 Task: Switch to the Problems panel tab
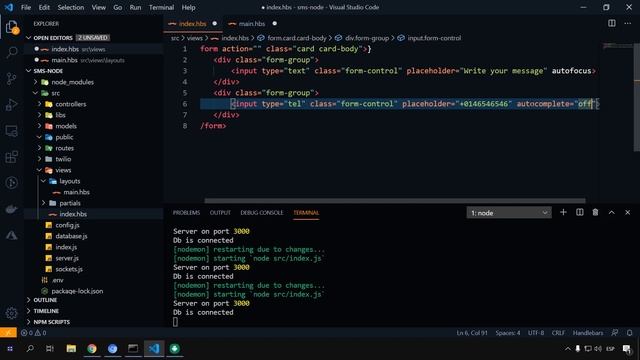pyautogui.click(x=186, y=213)
